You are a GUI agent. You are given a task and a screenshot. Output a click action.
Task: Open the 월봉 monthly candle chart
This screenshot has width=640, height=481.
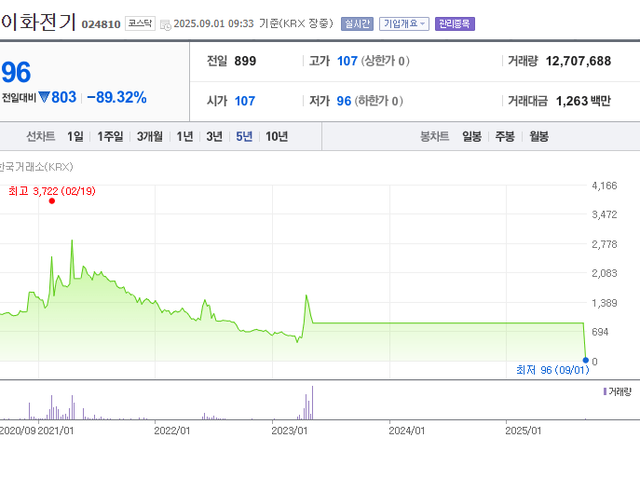(538, 137)
